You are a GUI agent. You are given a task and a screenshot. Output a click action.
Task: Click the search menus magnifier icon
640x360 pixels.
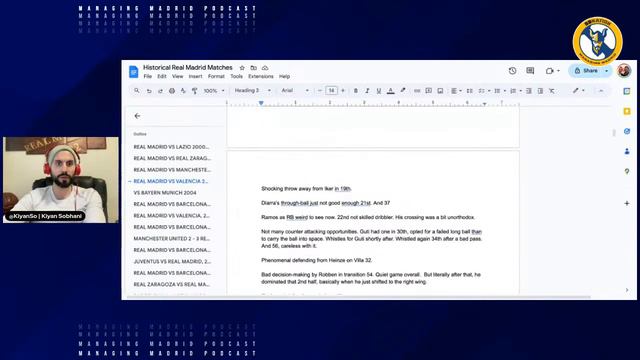click(x=137, y=91)
